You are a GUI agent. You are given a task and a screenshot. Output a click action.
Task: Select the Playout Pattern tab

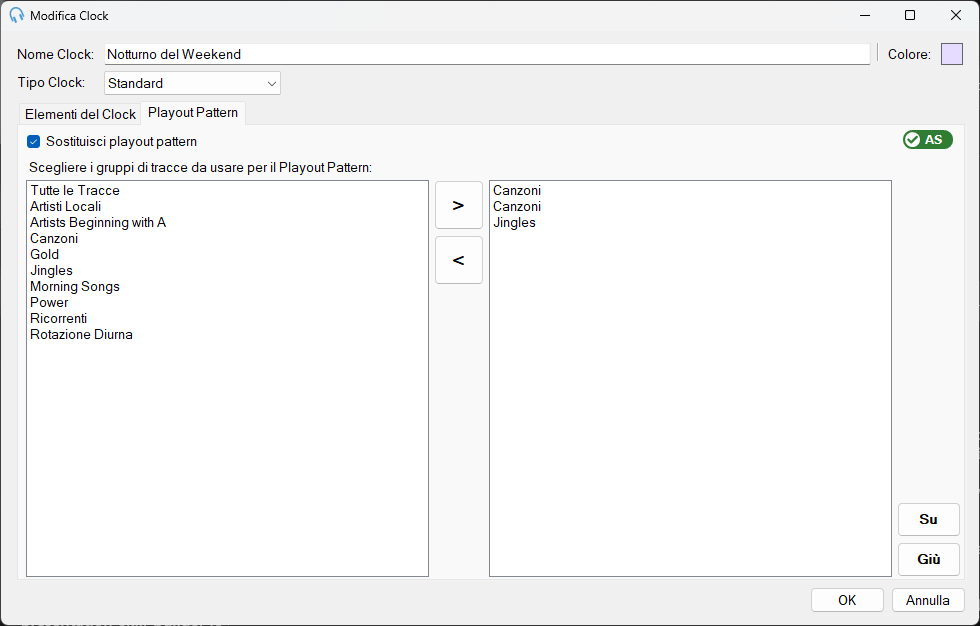click(193, 112)
